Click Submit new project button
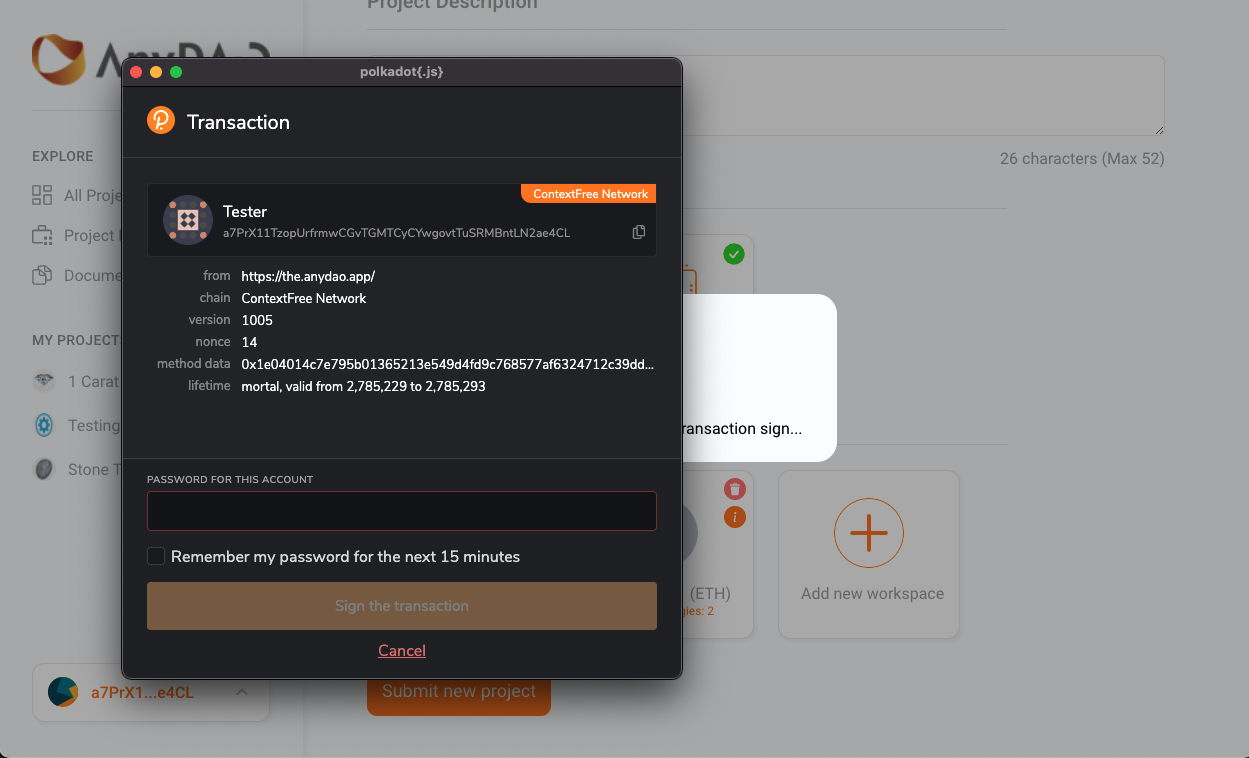Screen dimensions: 1249x758 tap(459, 691)
